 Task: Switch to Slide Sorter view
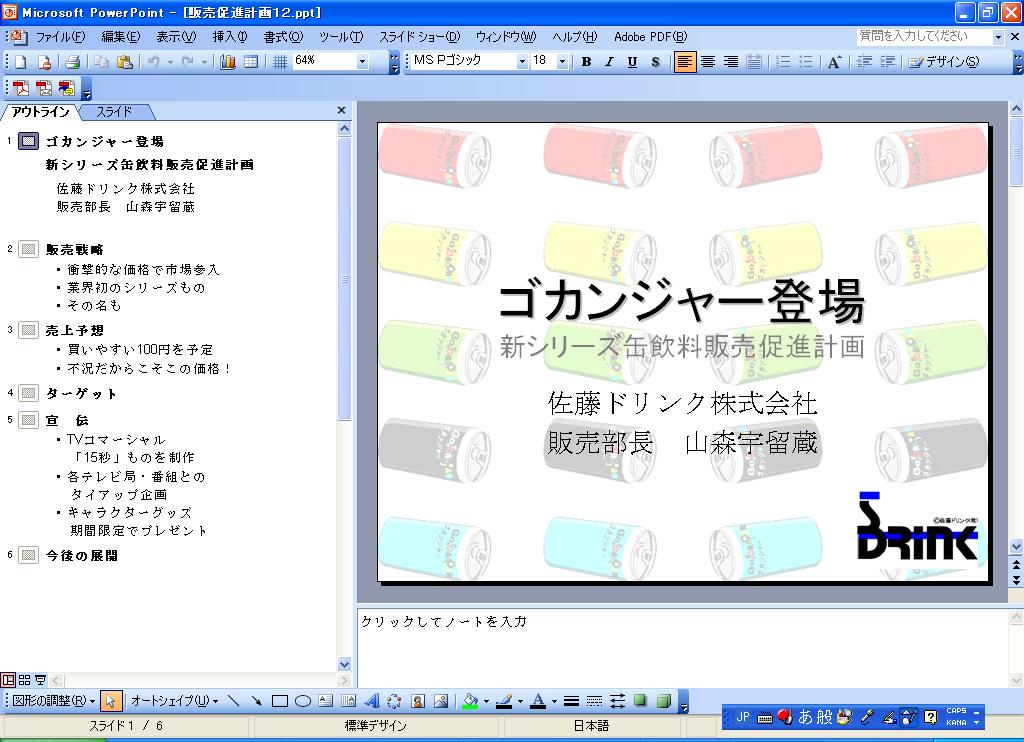point(25,680)
